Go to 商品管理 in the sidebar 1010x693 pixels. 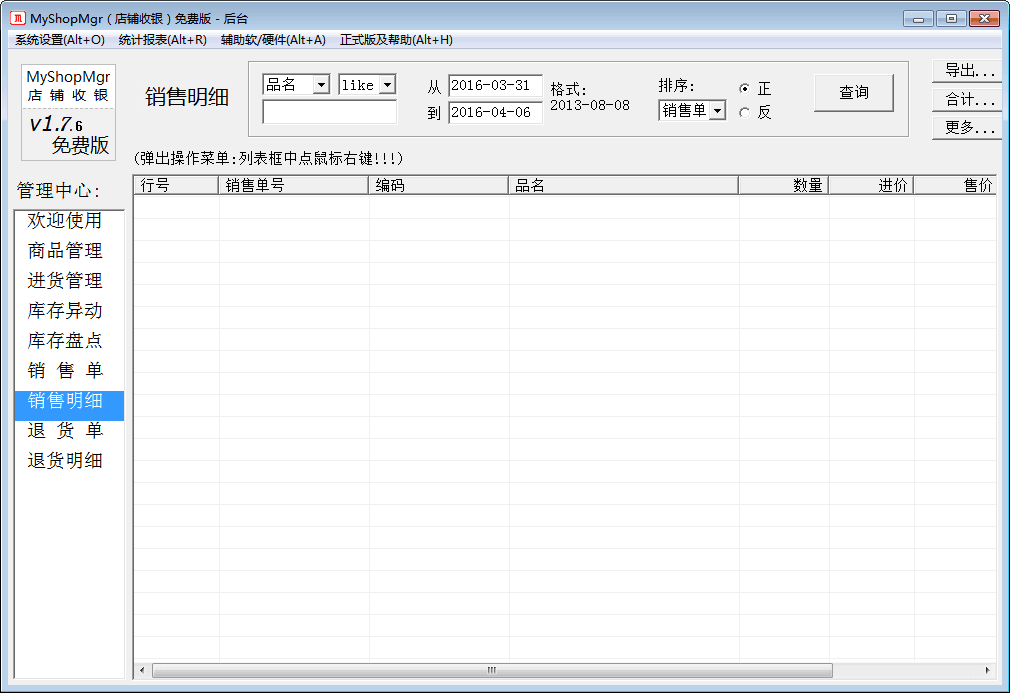pos(65,251)
